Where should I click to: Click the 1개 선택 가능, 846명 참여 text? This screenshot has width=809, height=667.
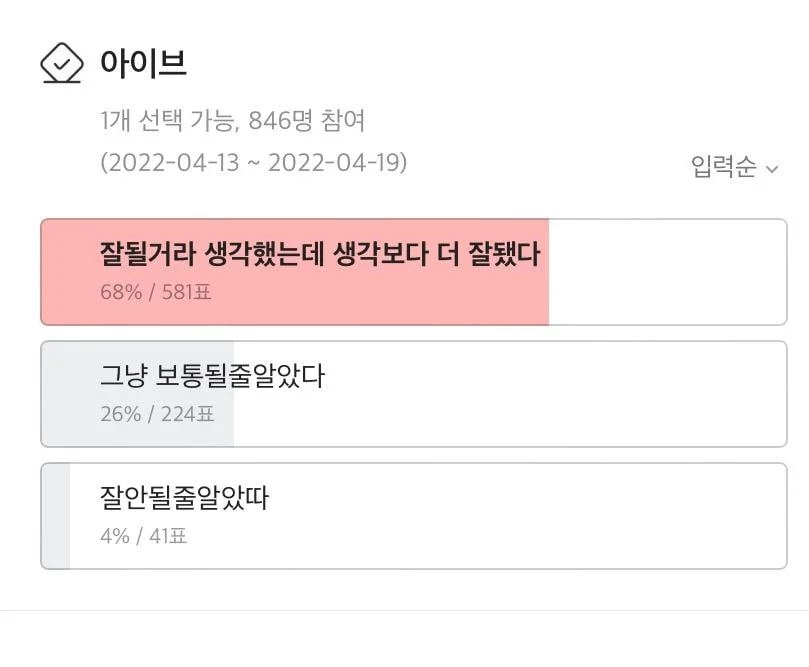click(x=233, y=120)
